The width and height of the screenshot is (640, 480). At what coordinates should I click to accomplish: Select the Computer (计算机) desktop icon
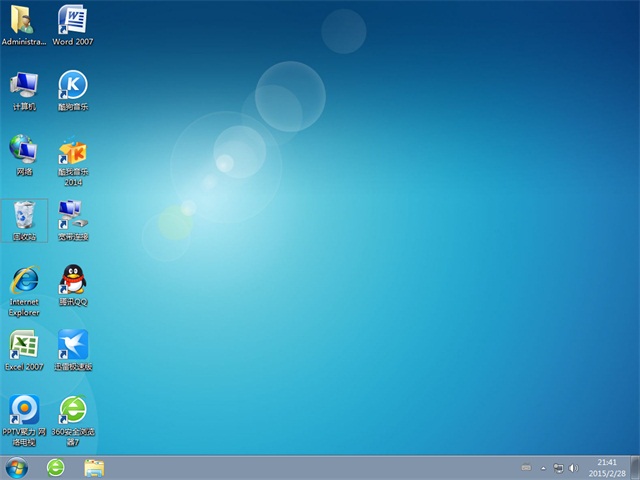tap(23, 86)
